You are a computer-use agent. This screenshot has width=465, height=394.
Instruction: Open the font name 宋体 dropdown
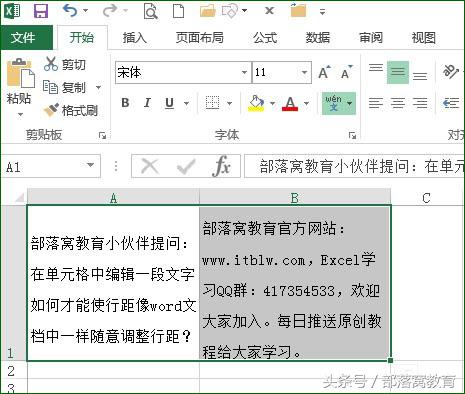[x=244, y=72]
